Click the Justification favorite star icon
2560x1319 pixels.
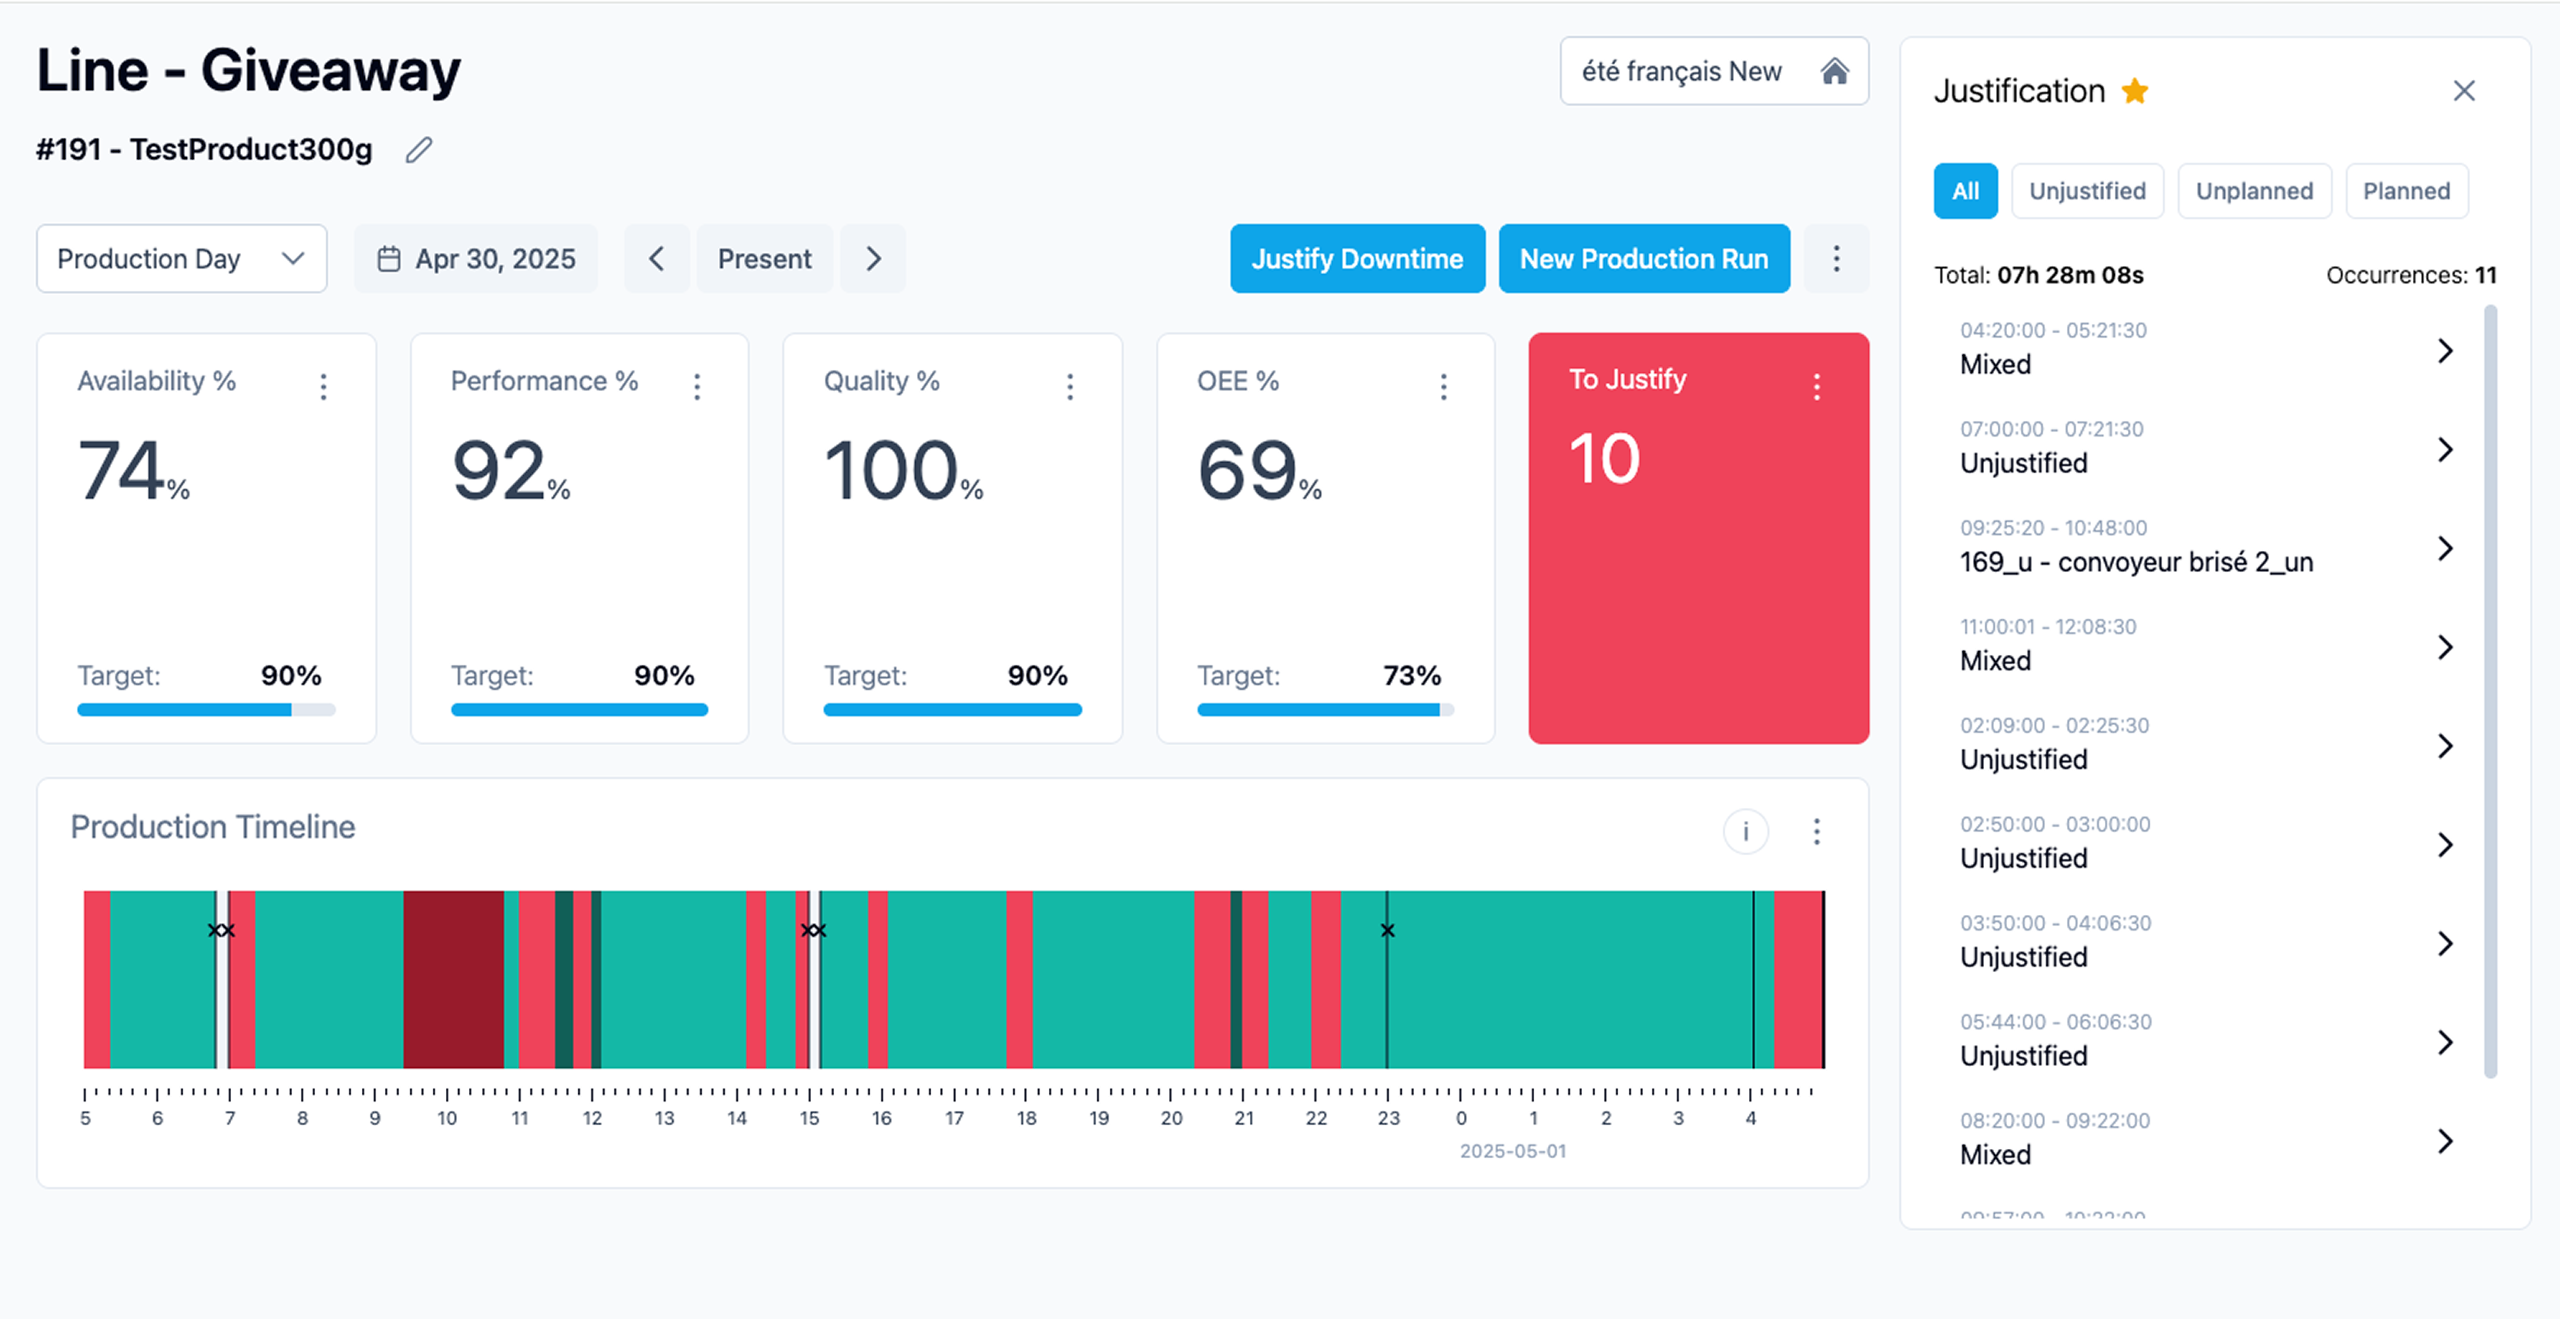(2135, 91)
